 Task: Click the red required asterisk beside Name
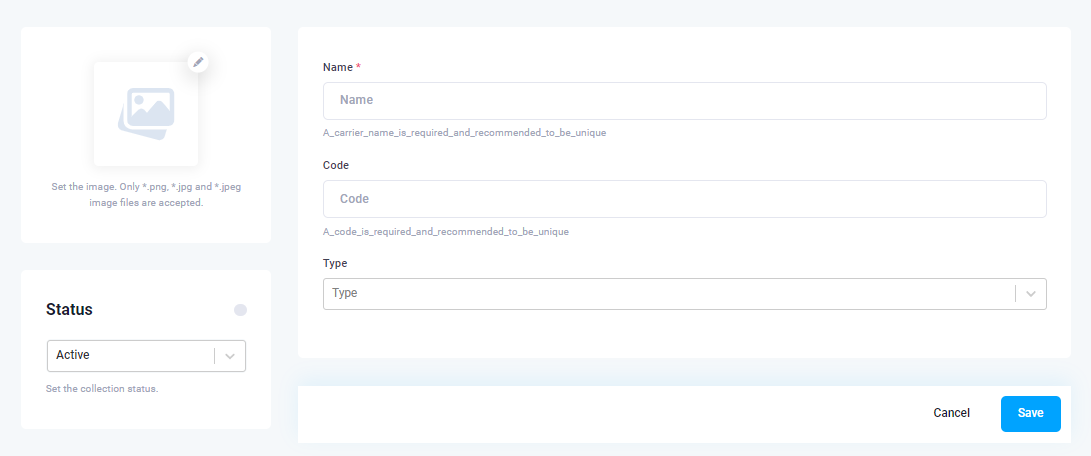(x=358, y=67)
